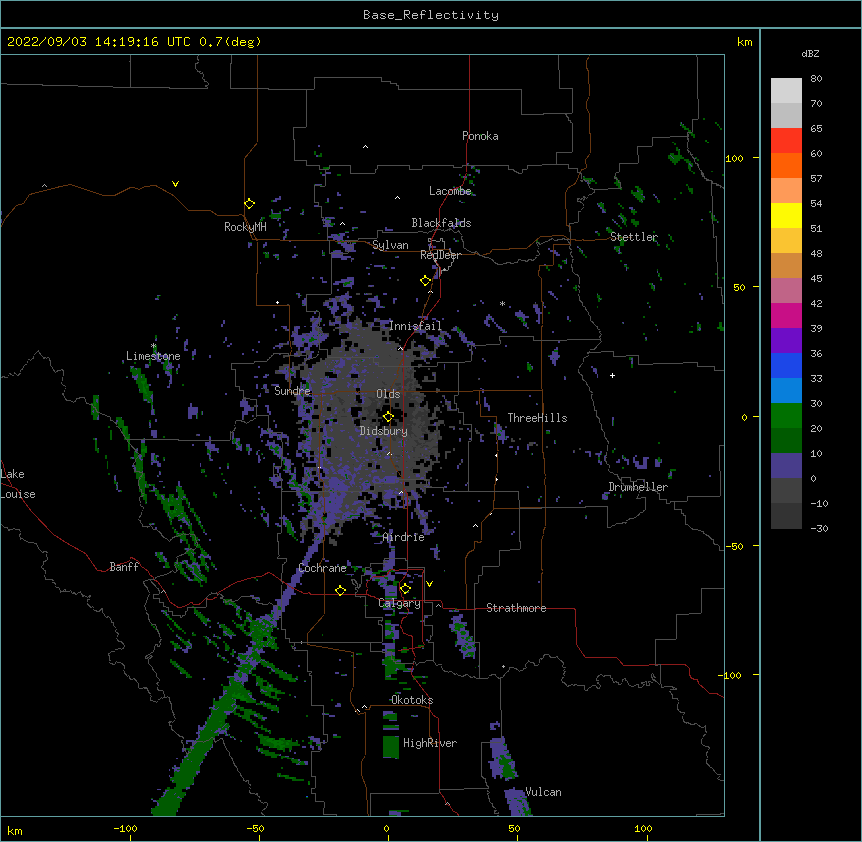The height and width of the screenshot is (842, 862).
Task: Select the Okotoks label
Action: [x=412, y=700]
